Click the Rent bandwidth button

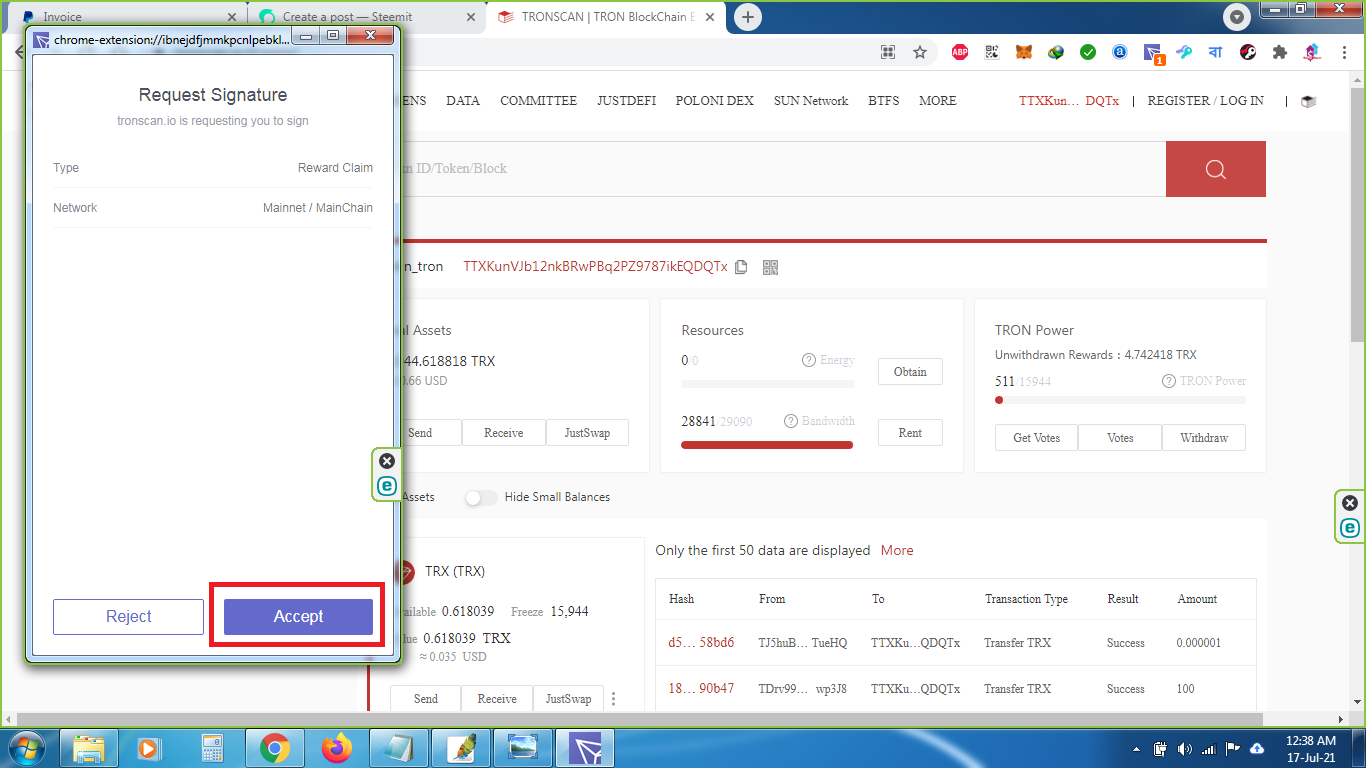click(x=910, y=433)
